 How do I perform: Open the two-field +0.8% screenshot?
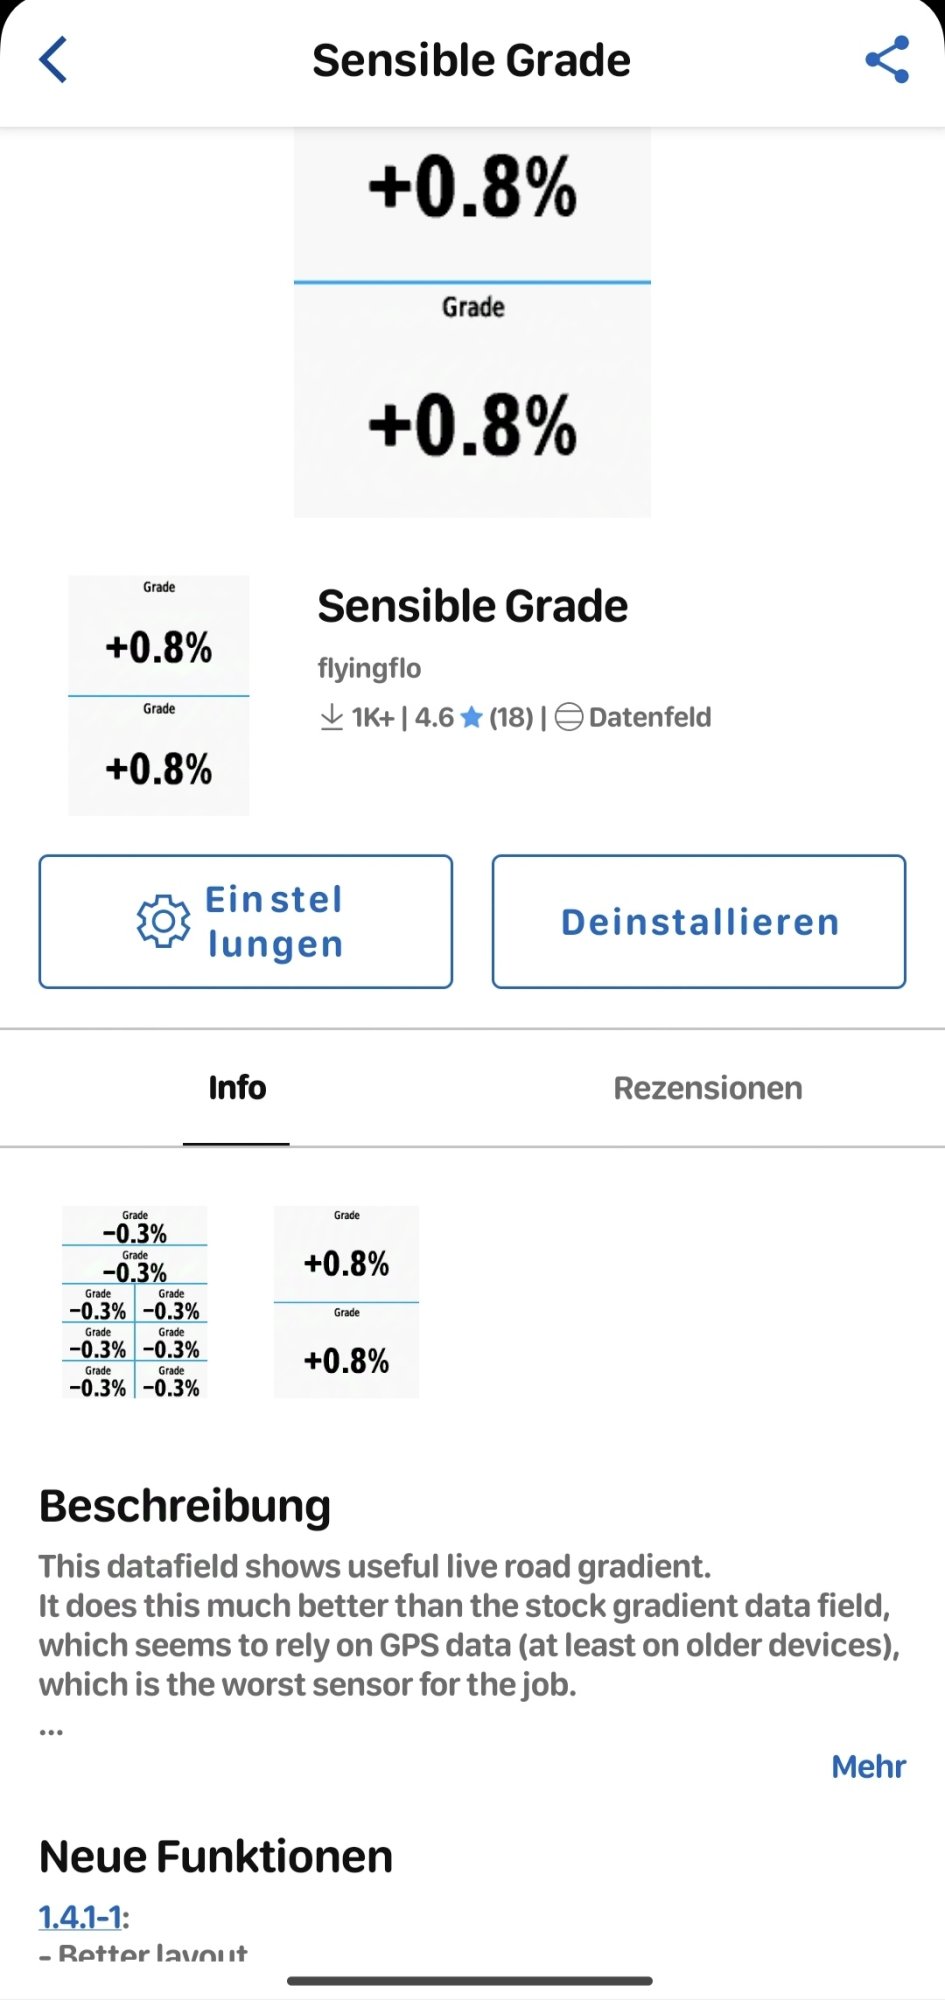[x=346, y=1301]
